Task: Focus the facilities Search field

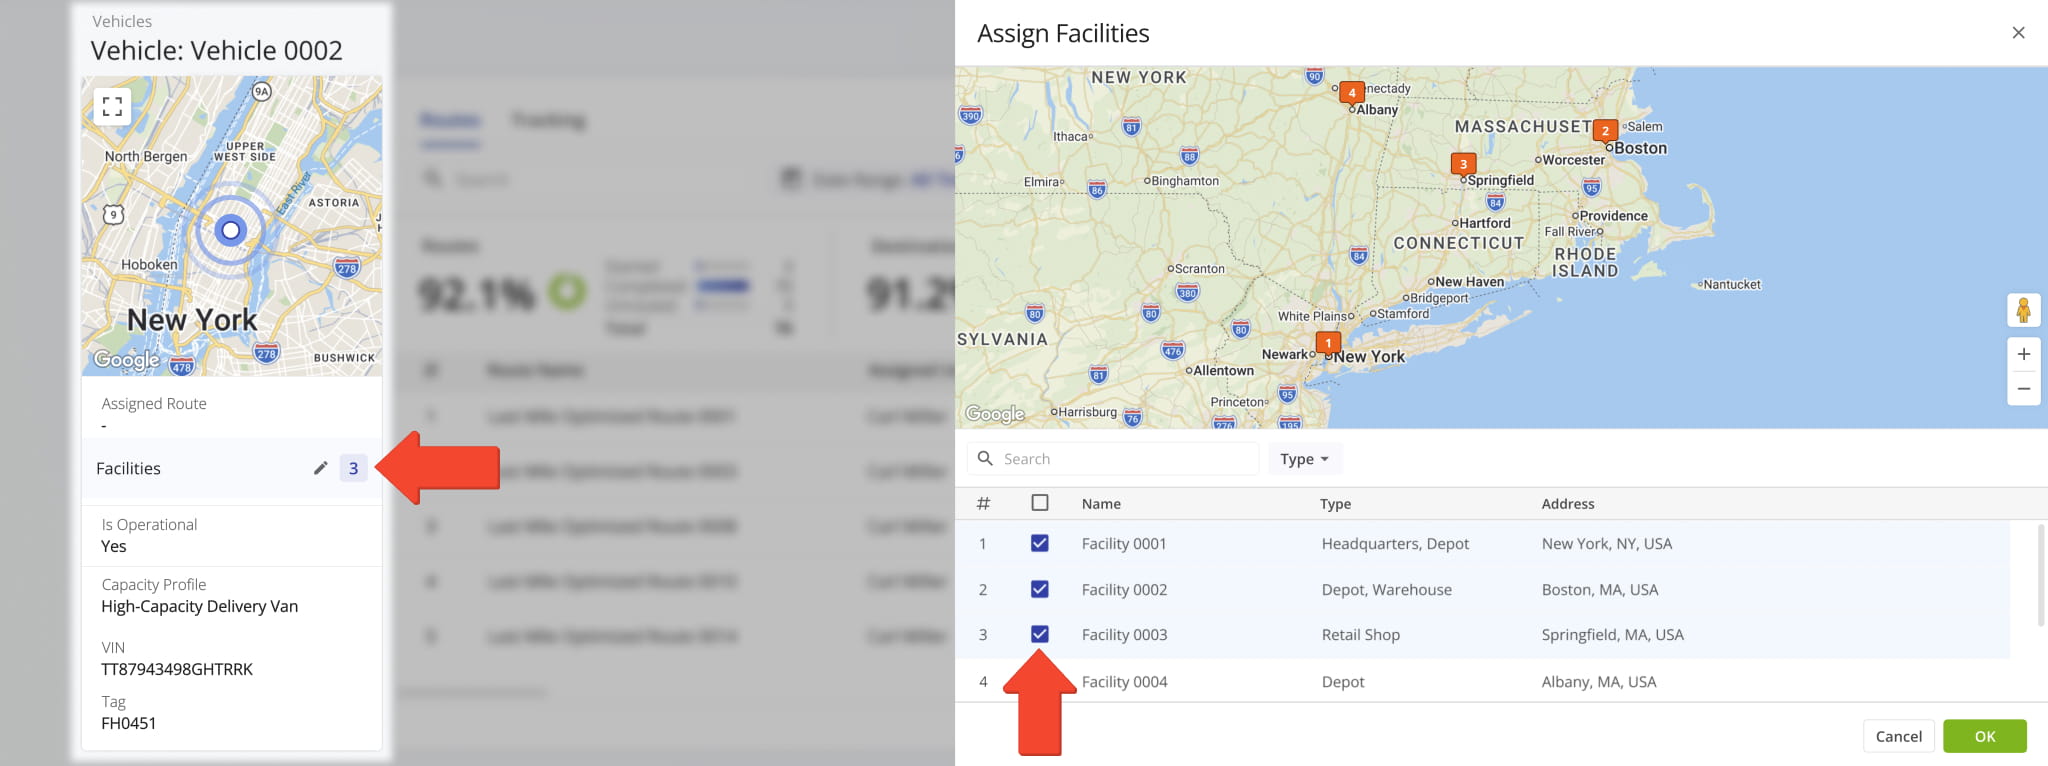Action: 1112,458
